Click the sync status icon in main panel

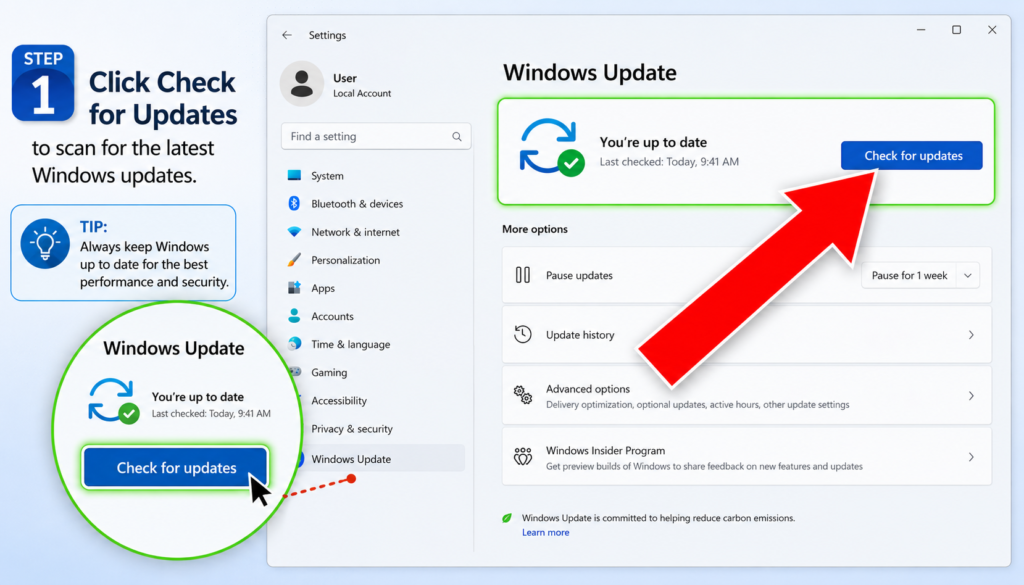[552, 148]
